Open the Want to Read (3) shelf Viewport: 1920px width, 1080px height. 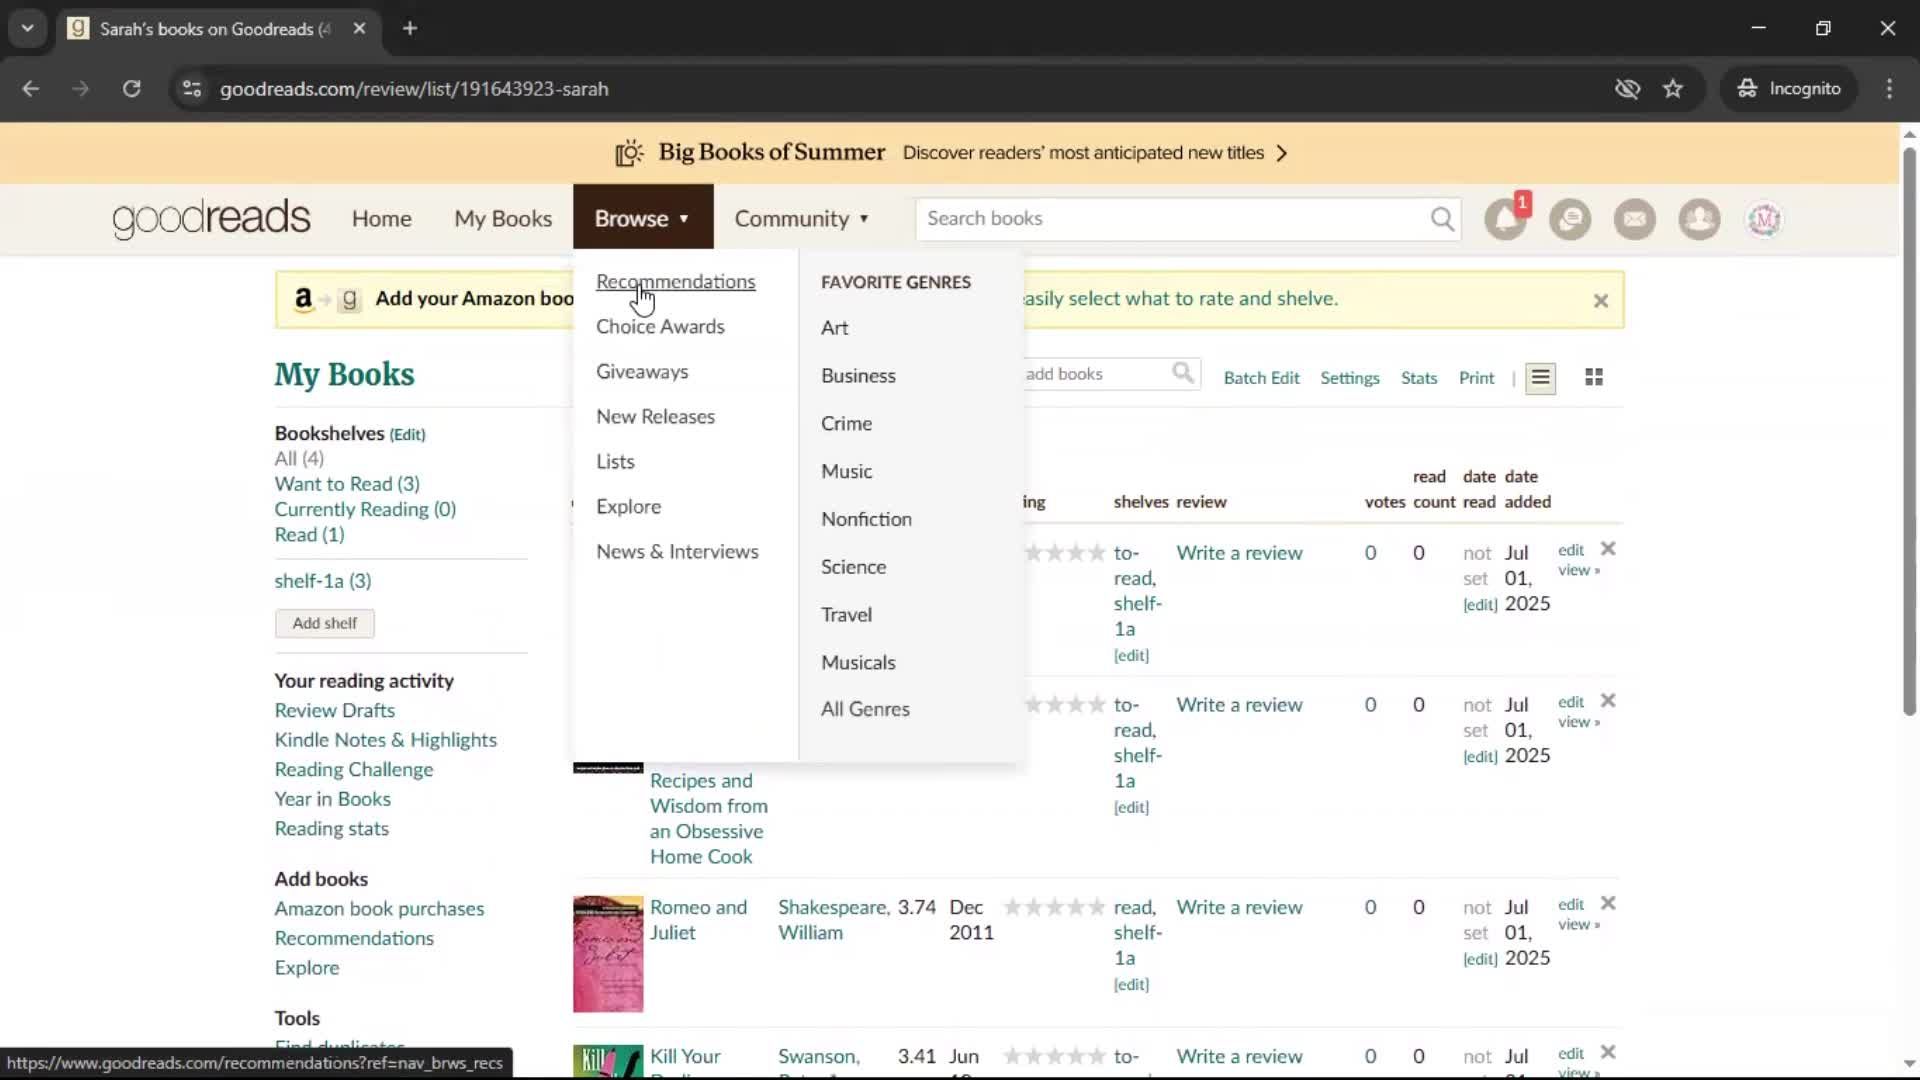[x=347, y=484]
